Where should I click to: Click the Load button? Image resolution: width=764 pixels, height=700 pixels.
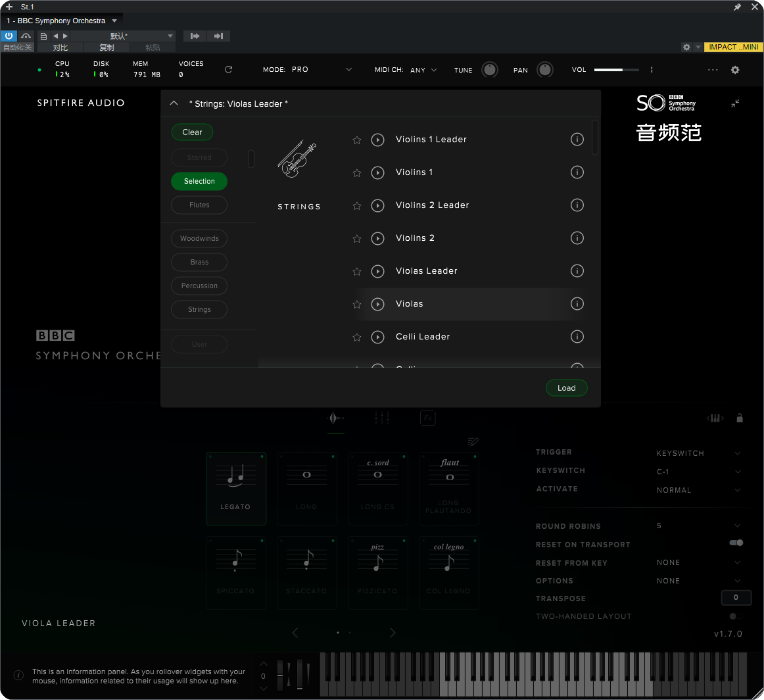coord(566,388)
